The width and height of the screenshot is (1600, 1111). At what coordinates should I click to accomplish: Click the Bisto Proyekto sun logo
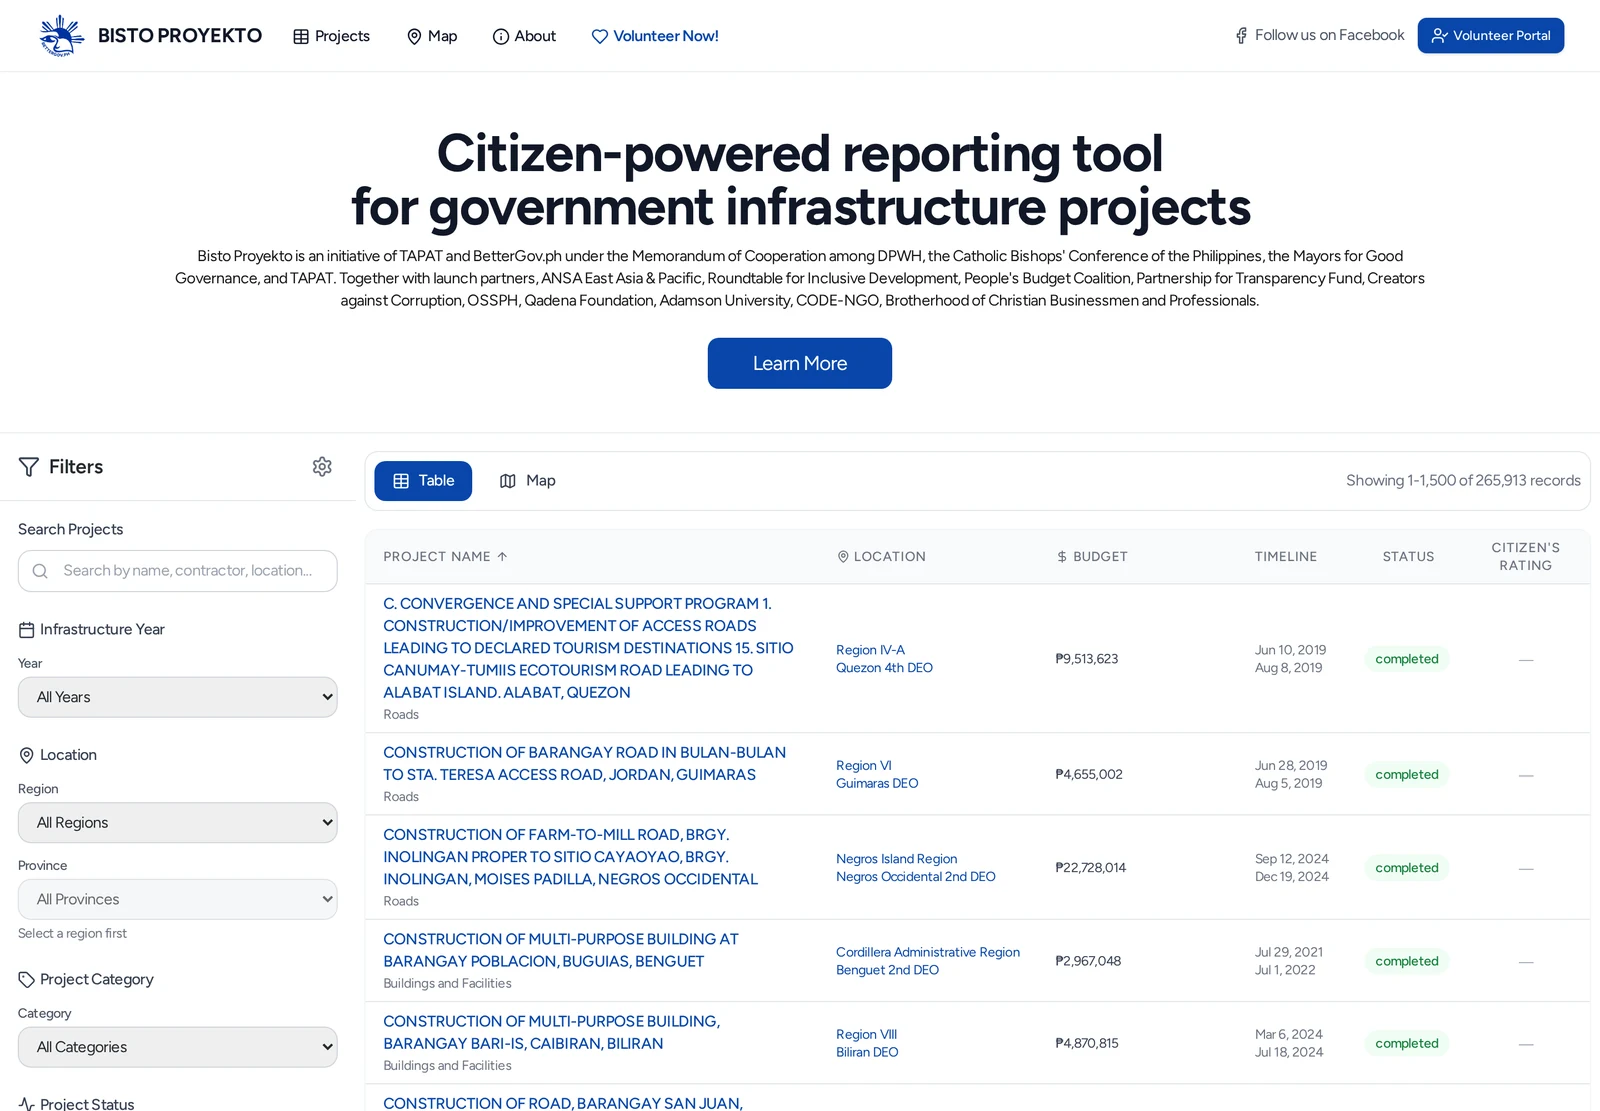[61, 36]
